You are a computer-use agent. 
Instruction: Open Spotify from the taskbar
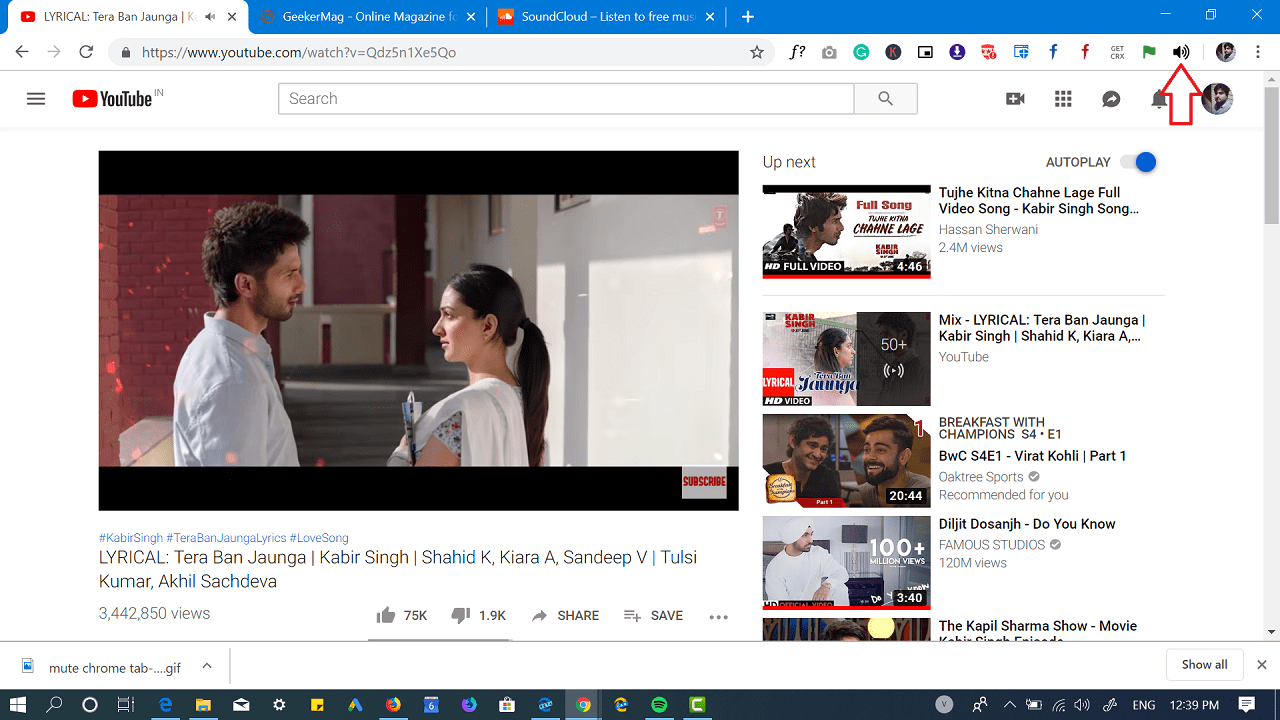[659, 704]
